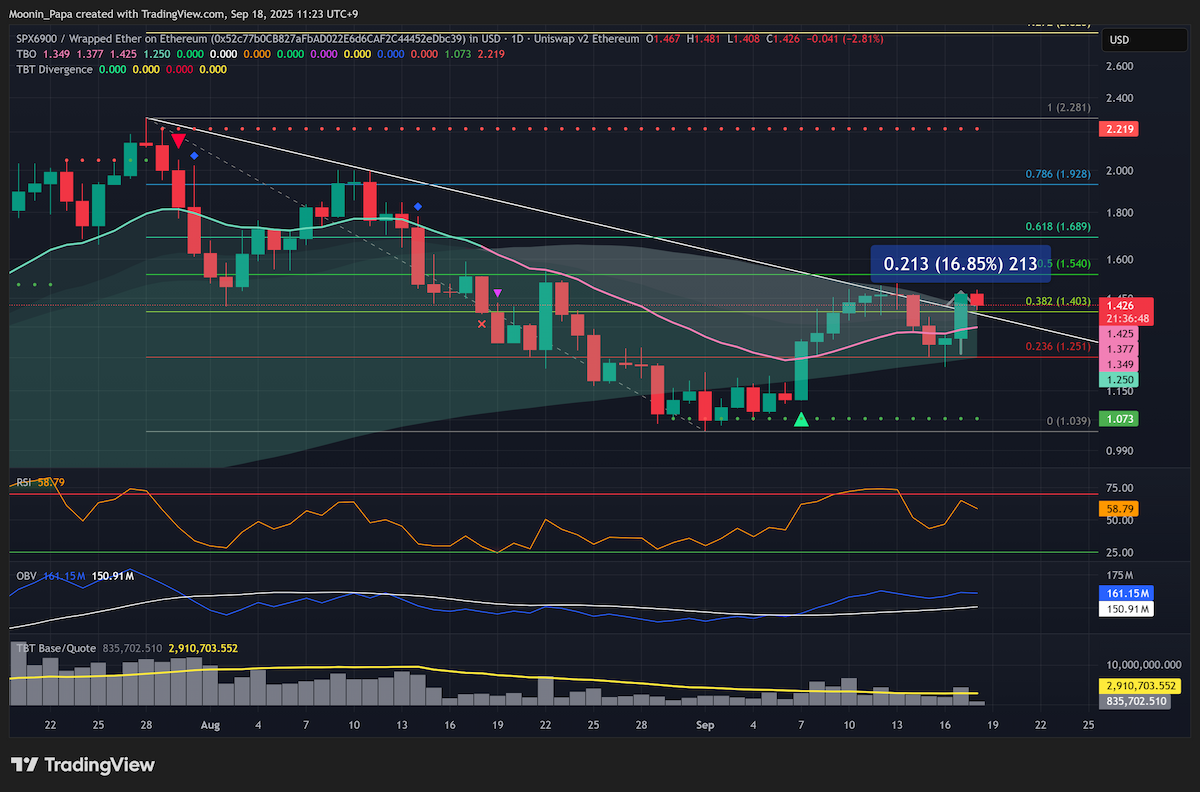Select the blue diamond marker near Aug 13
Image resolution: width=1200 pixels, height=792 pixels.
(418, 206)
